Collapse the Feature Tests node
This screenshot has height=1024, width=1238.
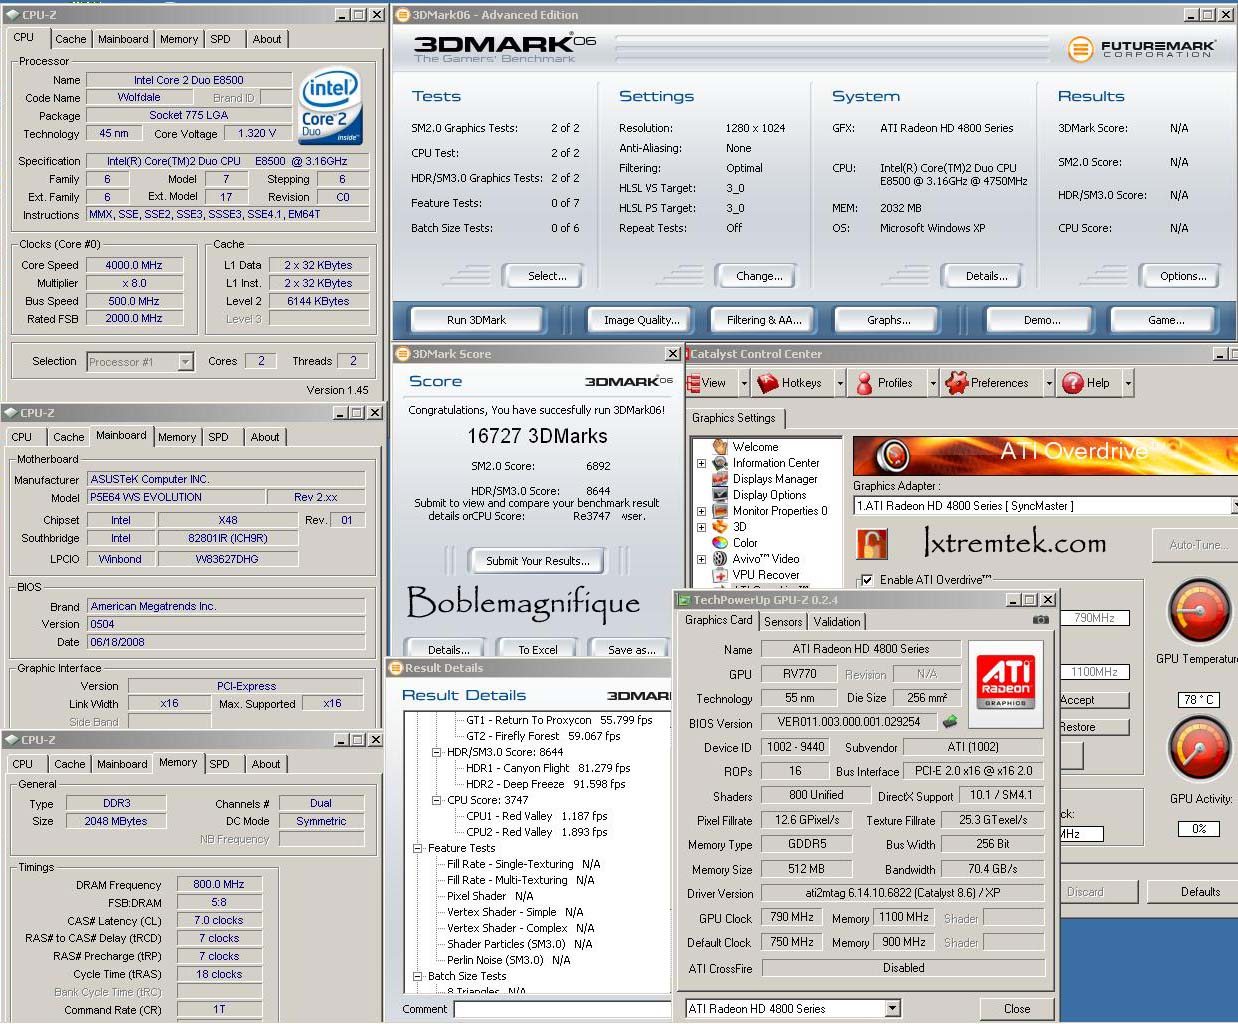pos(418,848)
